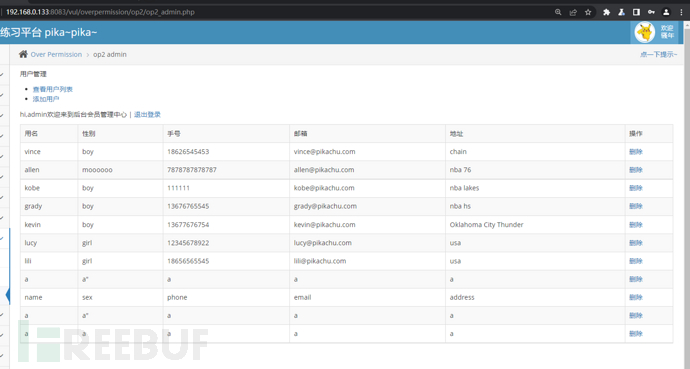Open the password key icon
Screen dimensions: 690x369
tap(651, 12)
